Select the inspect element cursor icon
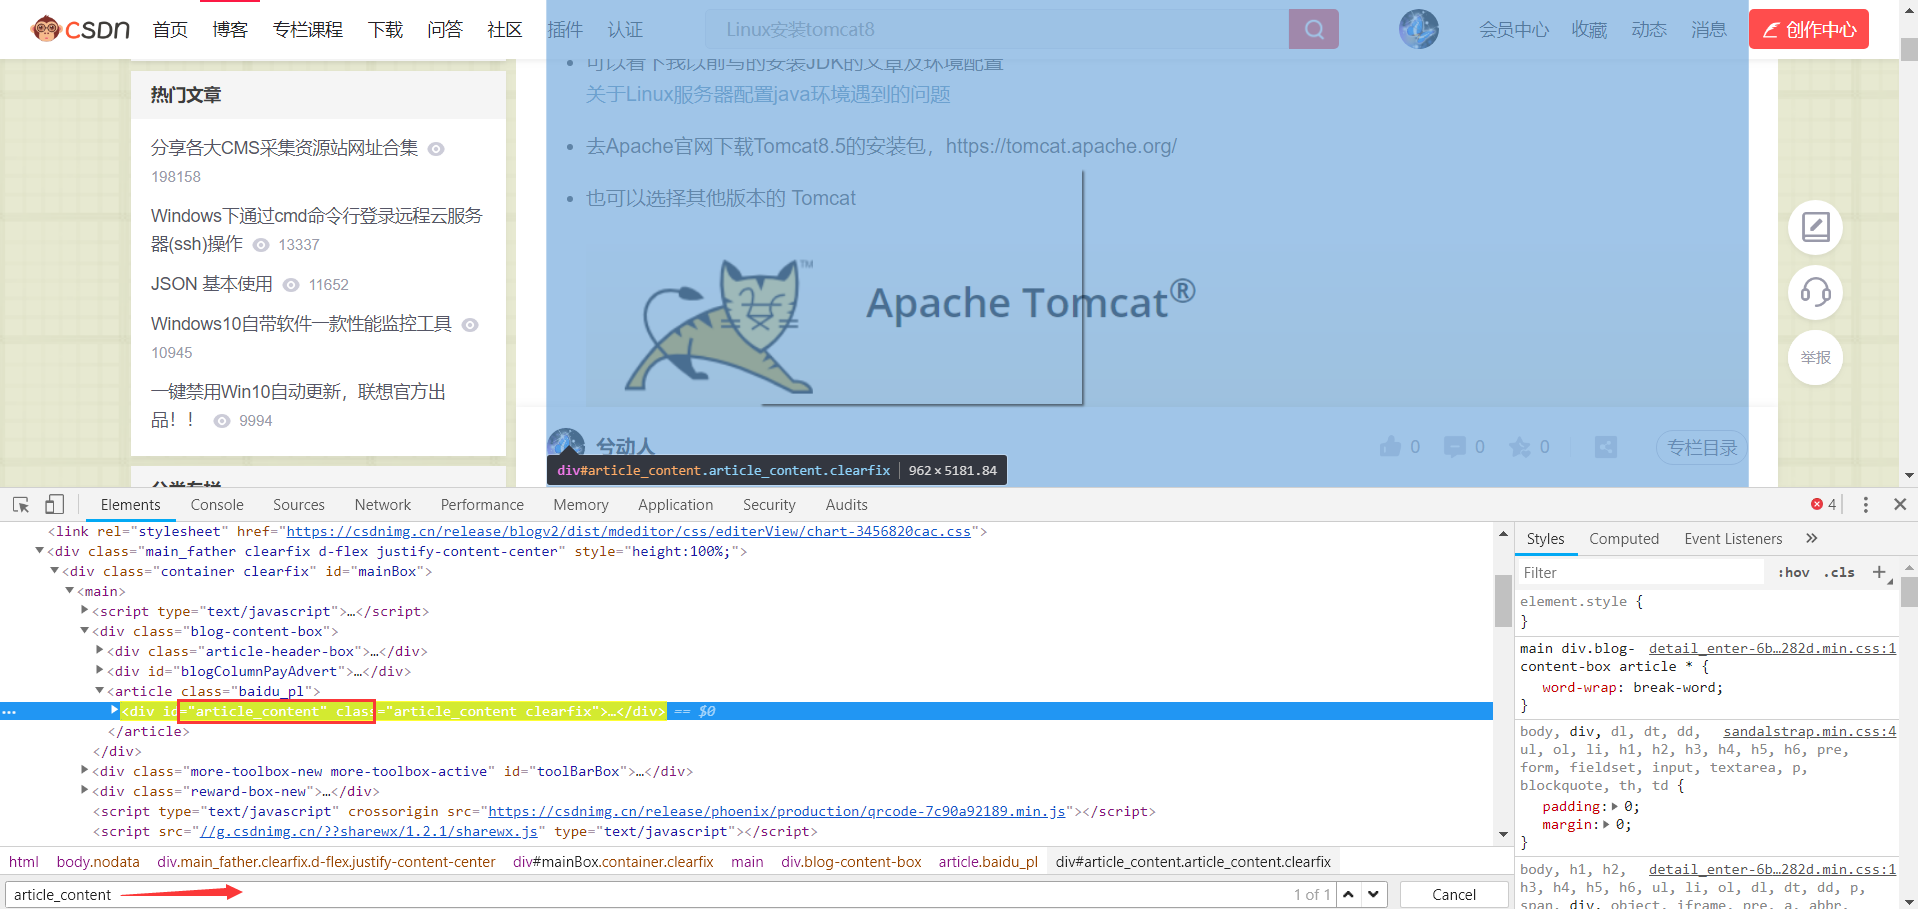This screenshot has height=909, width=1918. [x=21, y=505]
